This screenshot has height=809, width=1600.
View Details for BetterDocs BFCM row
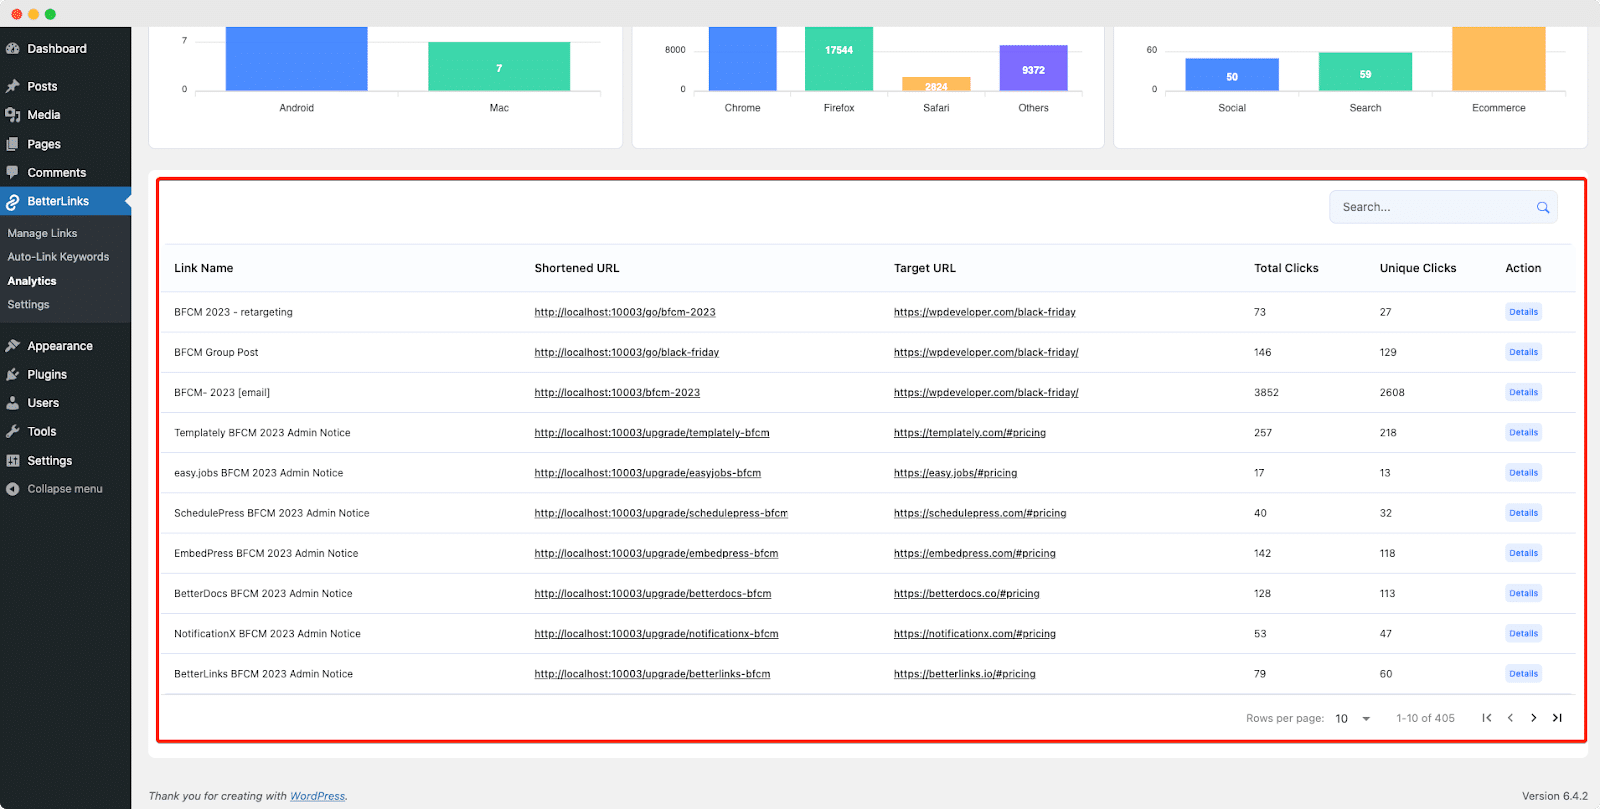point(1523,593)
